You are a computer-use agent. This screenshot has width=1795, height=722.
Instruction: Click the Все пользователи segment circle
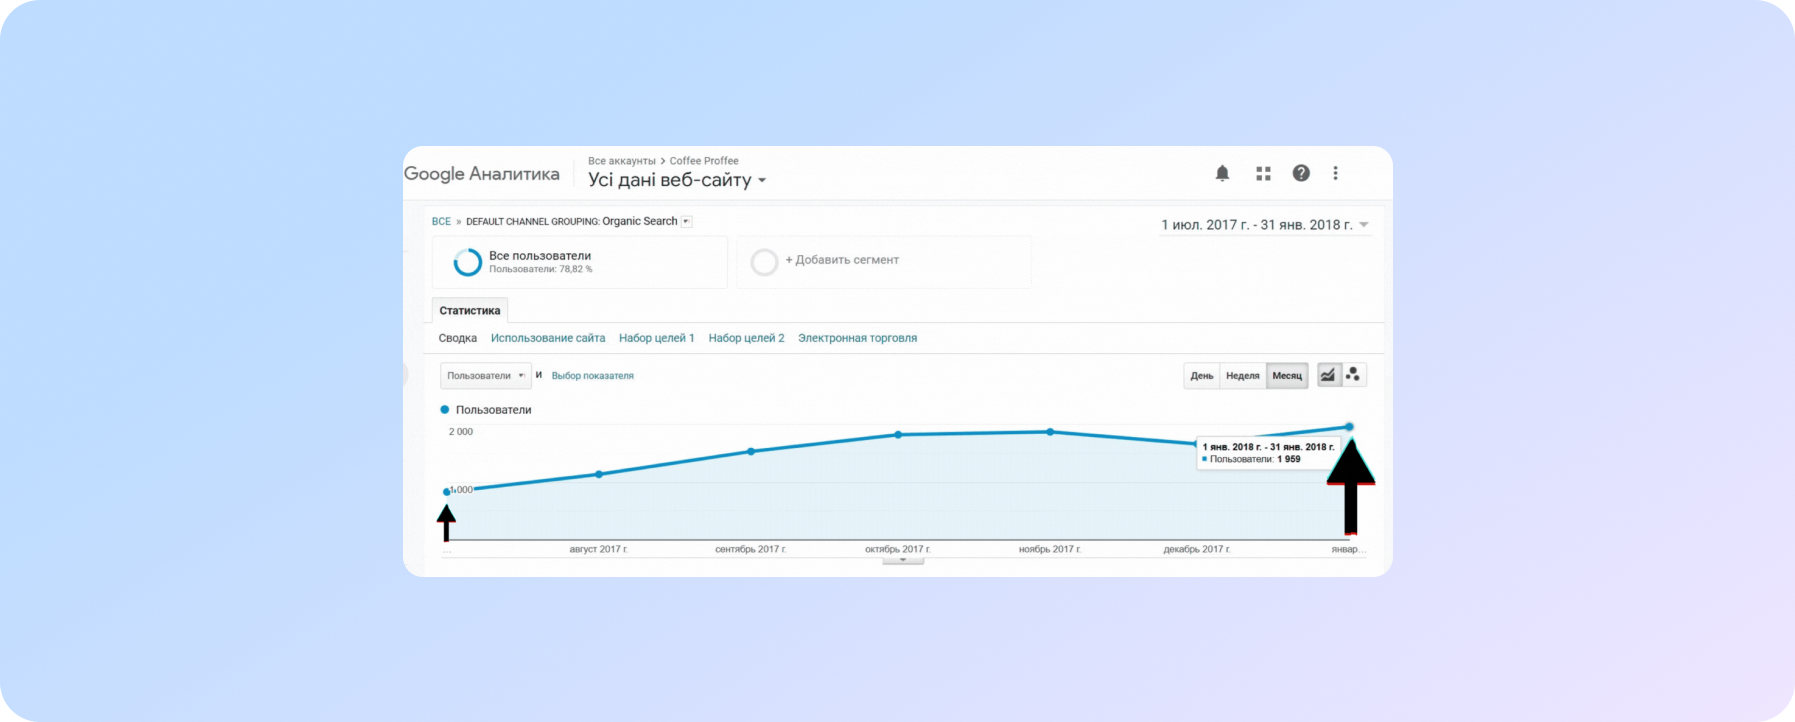pos(467,262)
